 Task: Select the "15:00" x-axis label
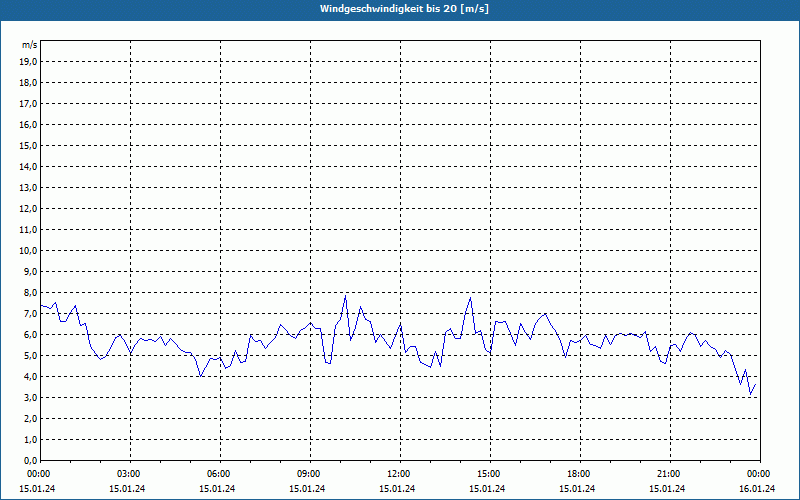click(490, 474)
